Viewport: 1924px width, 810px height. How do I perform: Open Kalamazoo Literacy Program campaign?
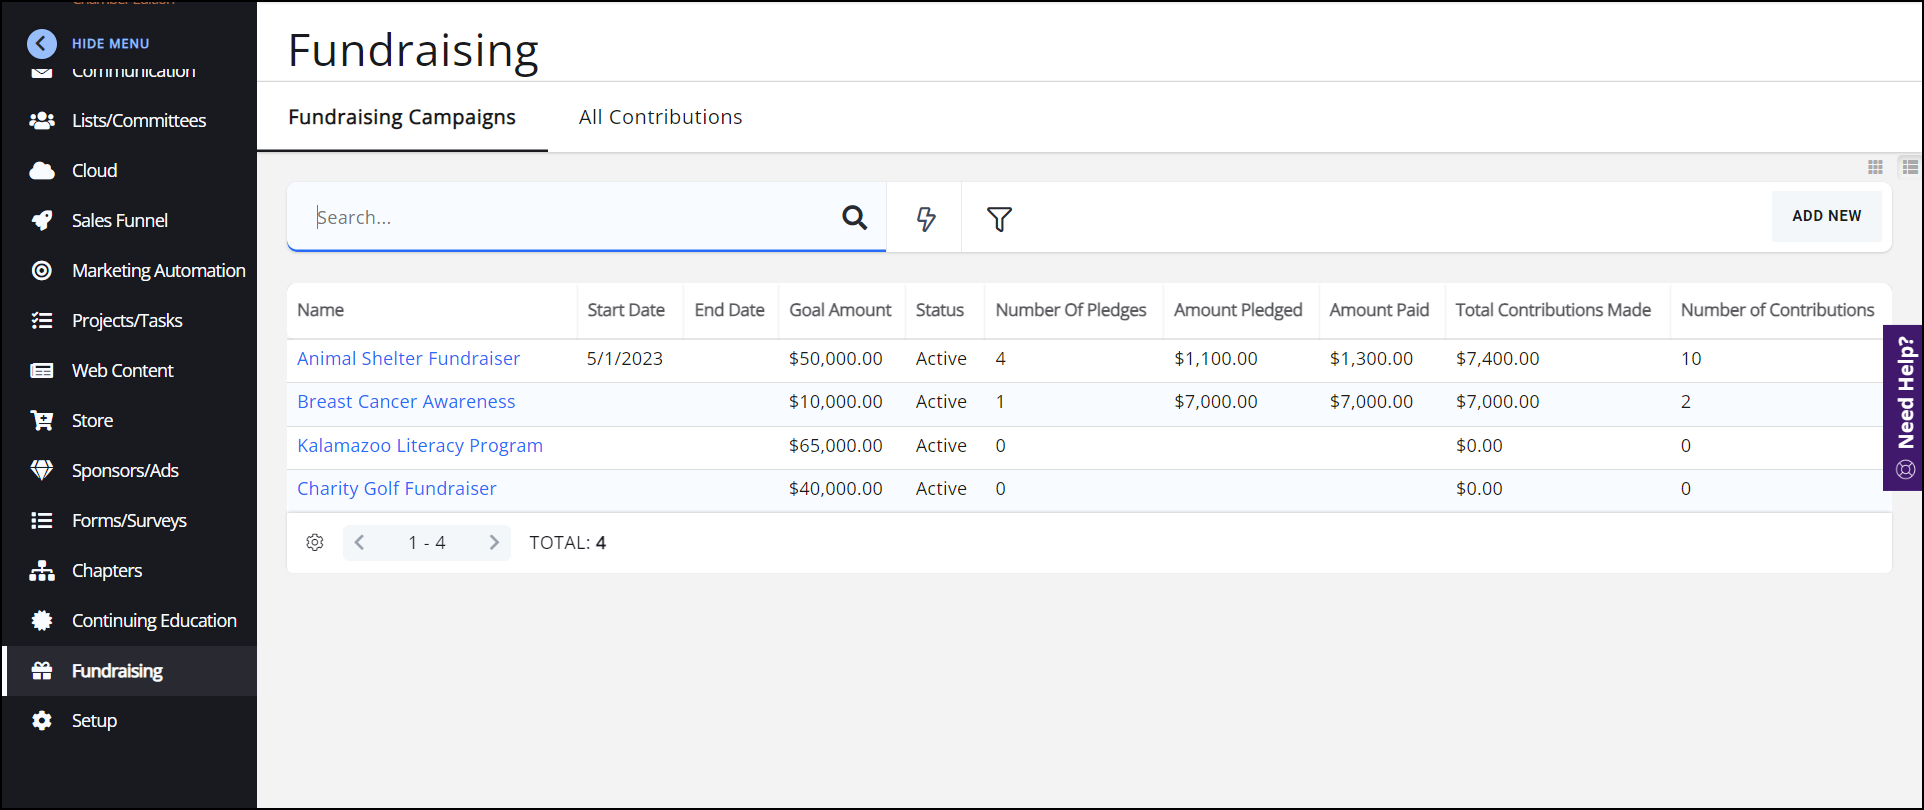[x=419, y=445]
